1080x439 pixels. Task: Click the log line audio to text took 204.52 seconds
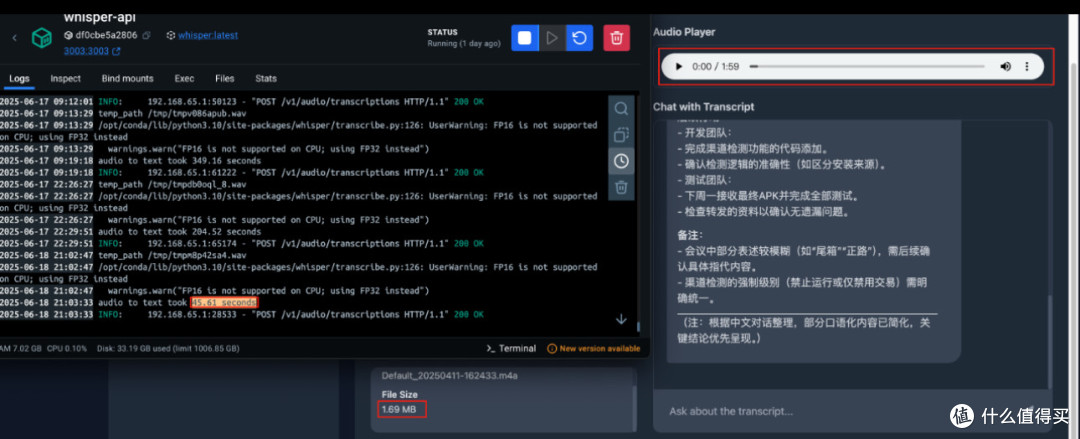pos(180,232)
